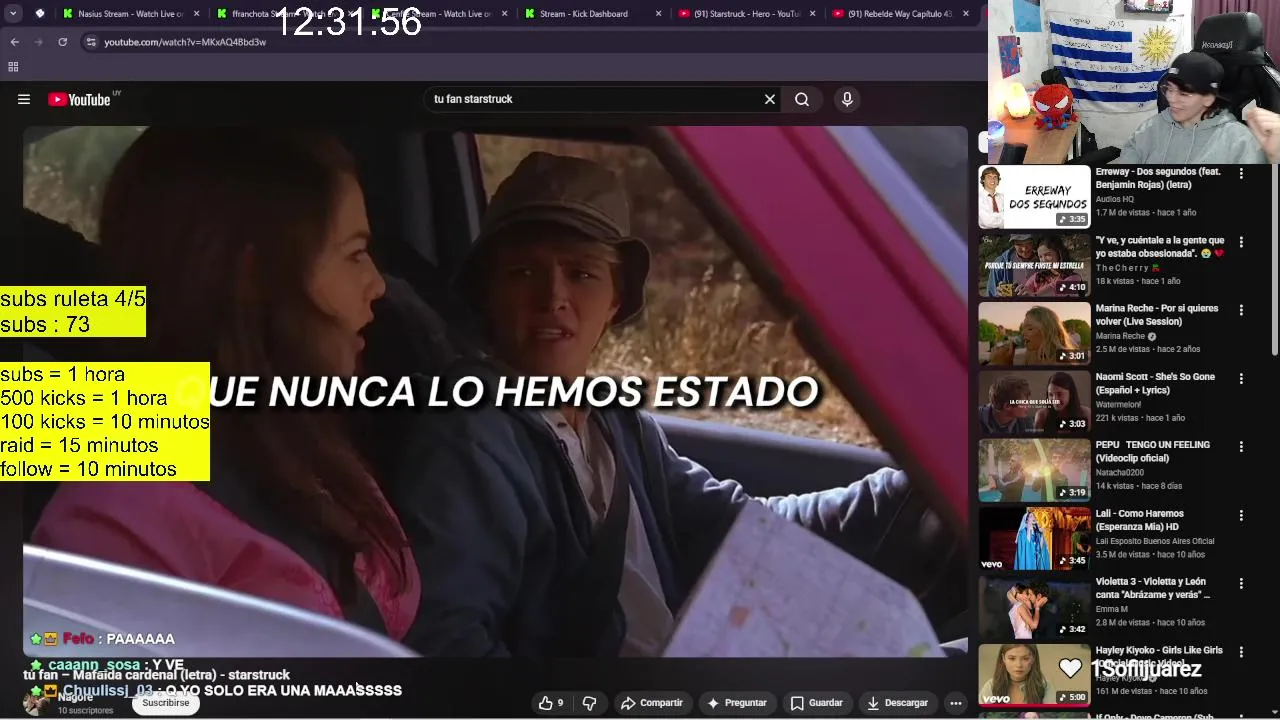Click the Compartir share button
1280x720 pixels.
pos(651,703)
